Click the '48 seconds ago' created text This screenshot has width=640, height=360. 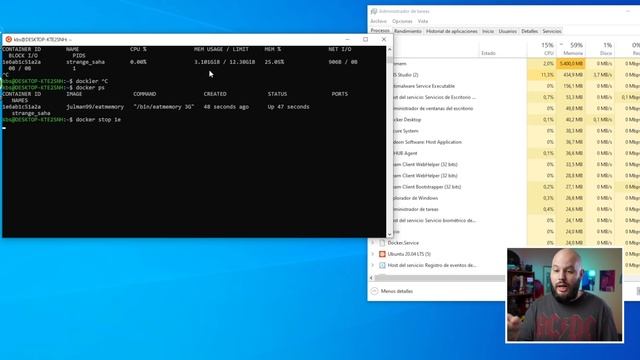(226, 107)
